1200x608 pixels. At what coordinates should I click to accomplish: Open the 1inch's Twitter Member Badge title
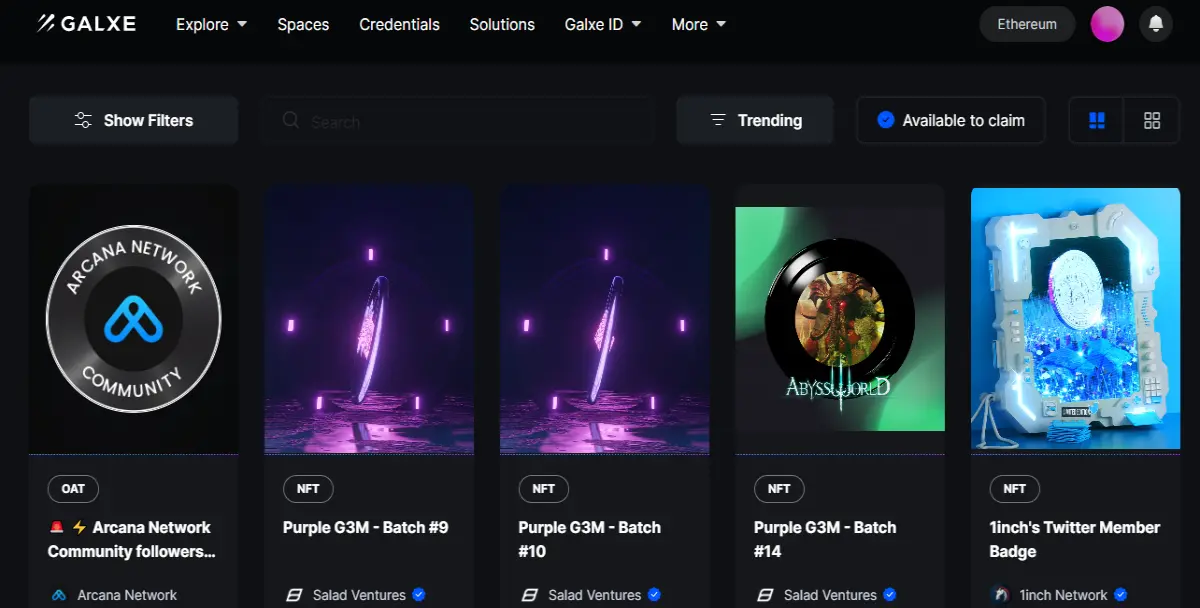pyautogui.click(x=1075, y=539)
